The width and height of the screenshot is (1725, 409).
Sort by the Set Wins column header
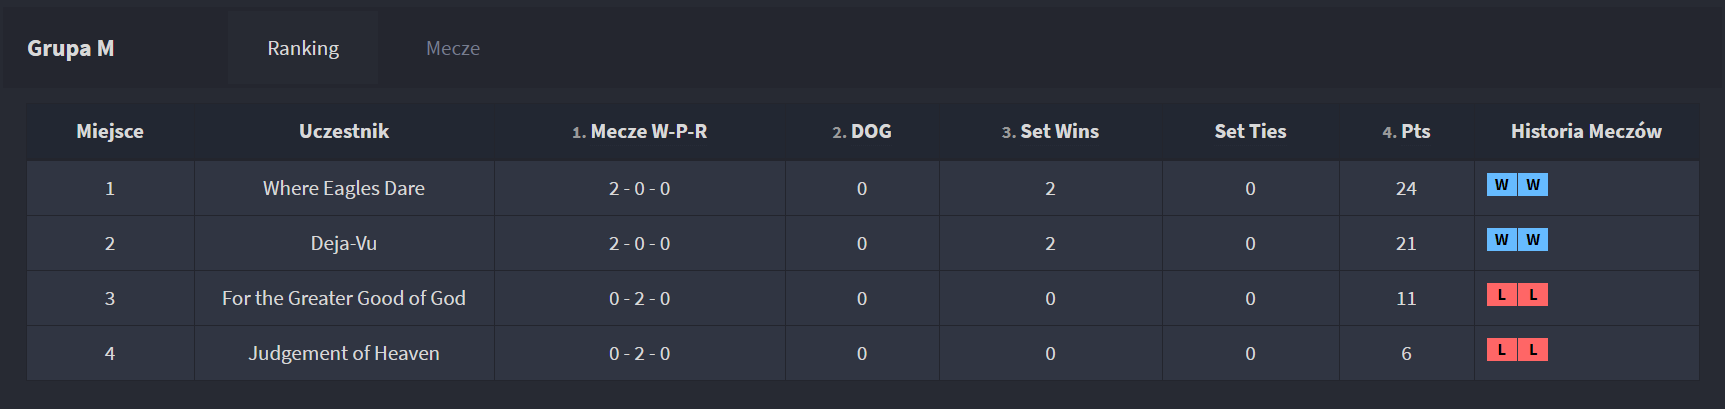[x=1050, y=131]
